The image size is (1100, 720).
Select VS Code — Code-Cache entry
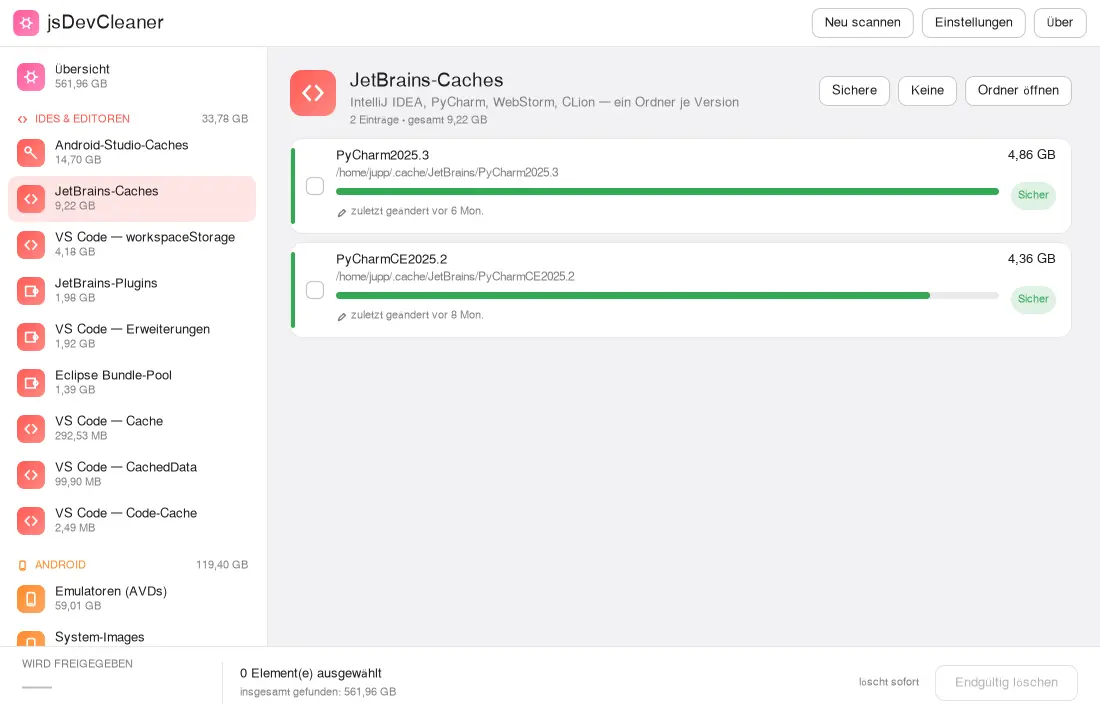(x=132, y=520)
